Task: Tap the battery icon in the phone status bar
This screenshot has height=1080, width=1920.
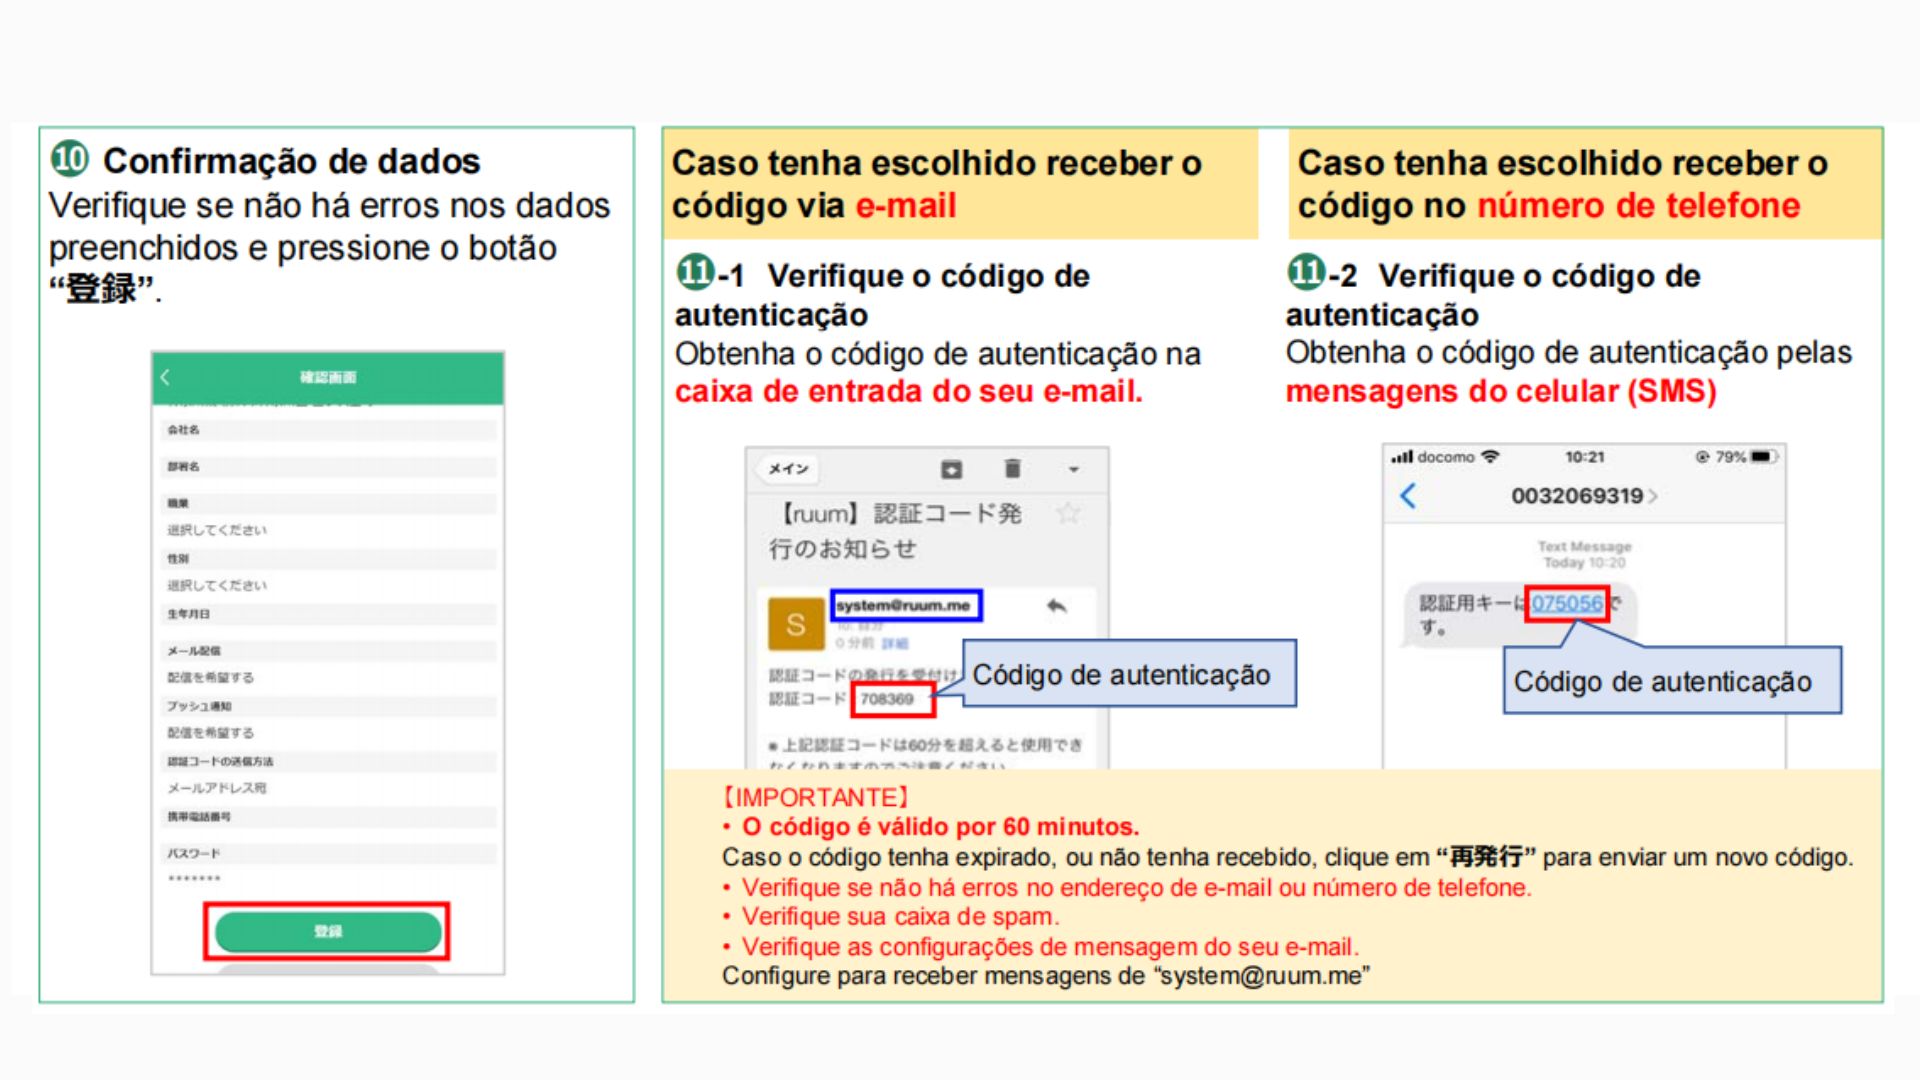Action: 1762,457
